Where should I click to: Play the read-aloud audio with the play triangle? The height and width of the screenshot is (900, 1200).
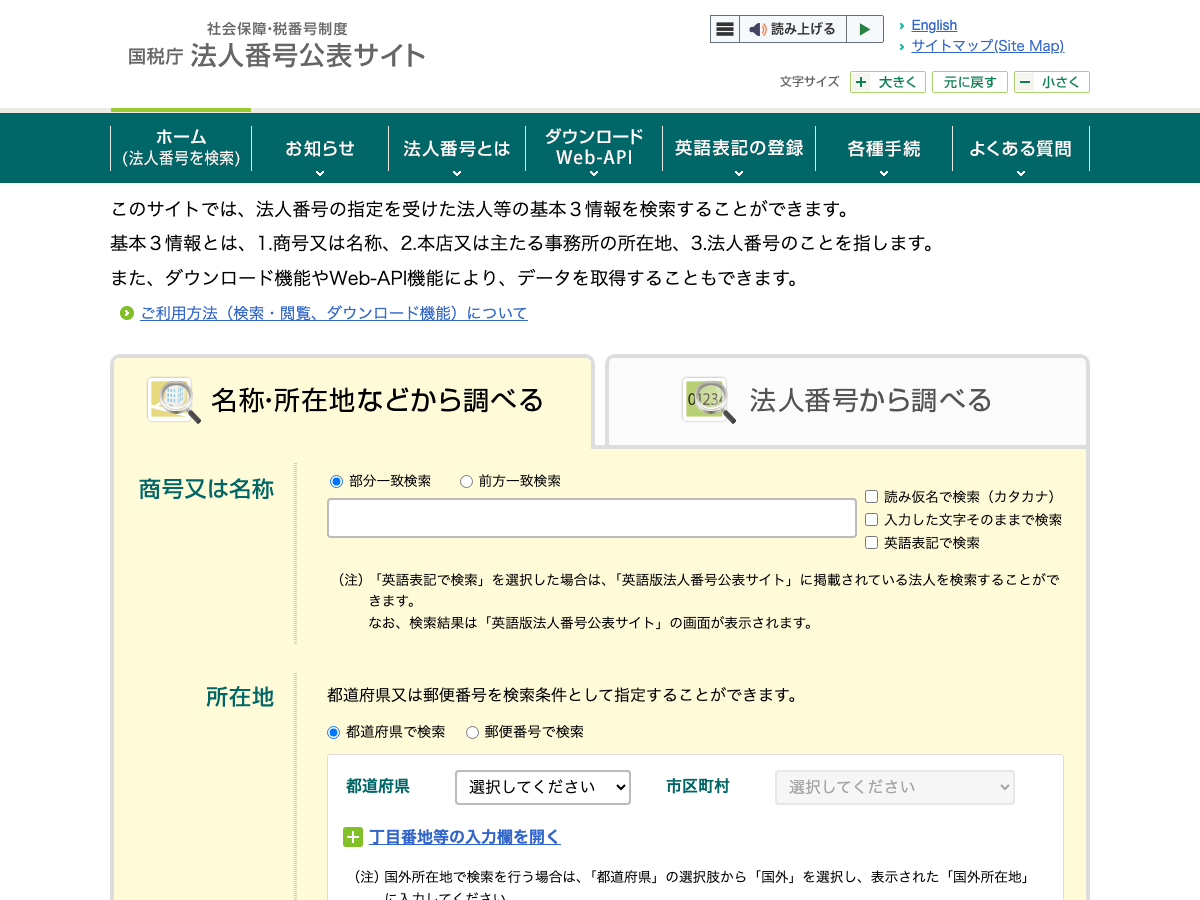click(x=865, y=29)
